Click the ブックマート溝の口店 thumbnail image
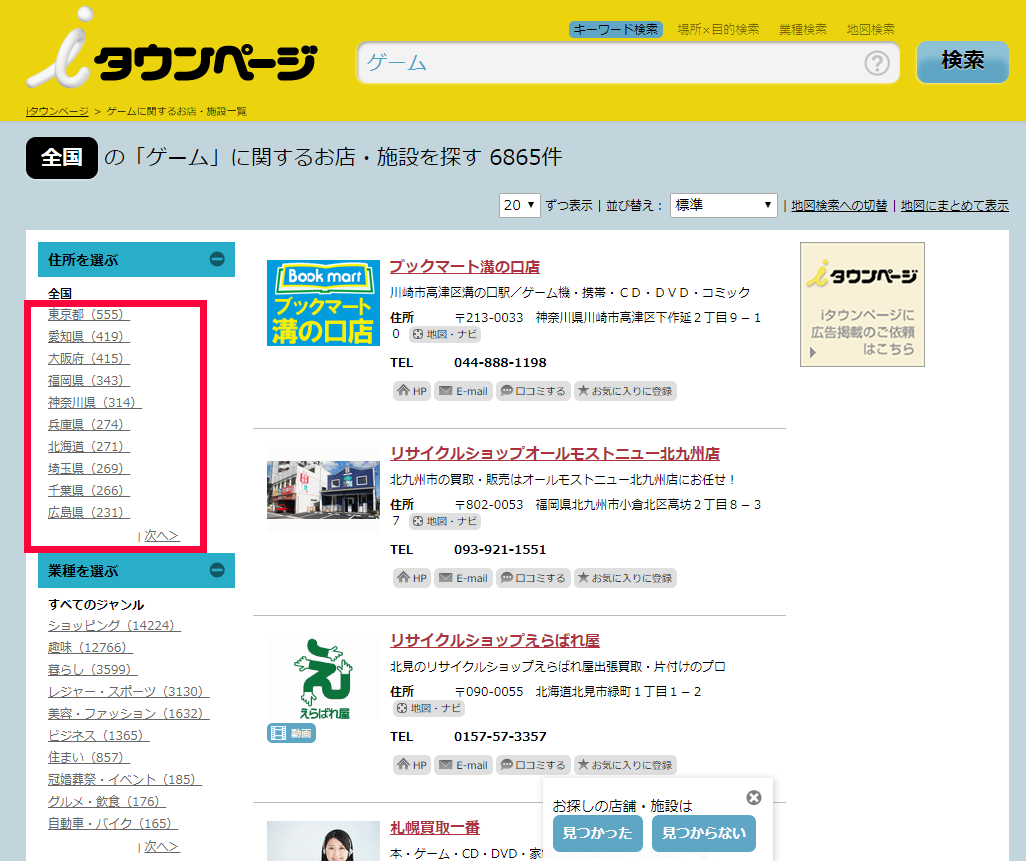Screen dimensions: 1026x861 pyautogui.click(x=323, y=303)
